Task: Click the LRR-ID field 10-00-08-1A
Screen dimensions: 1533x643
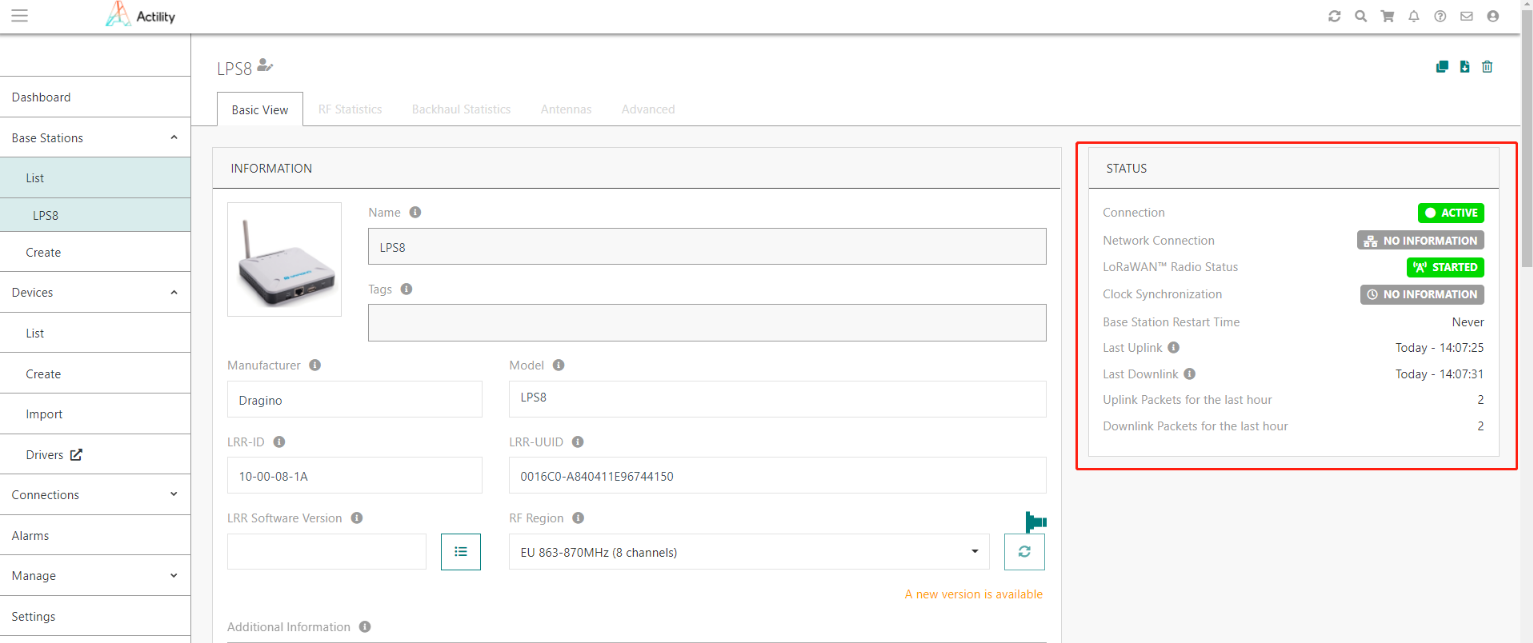Action: pos(354,476)
